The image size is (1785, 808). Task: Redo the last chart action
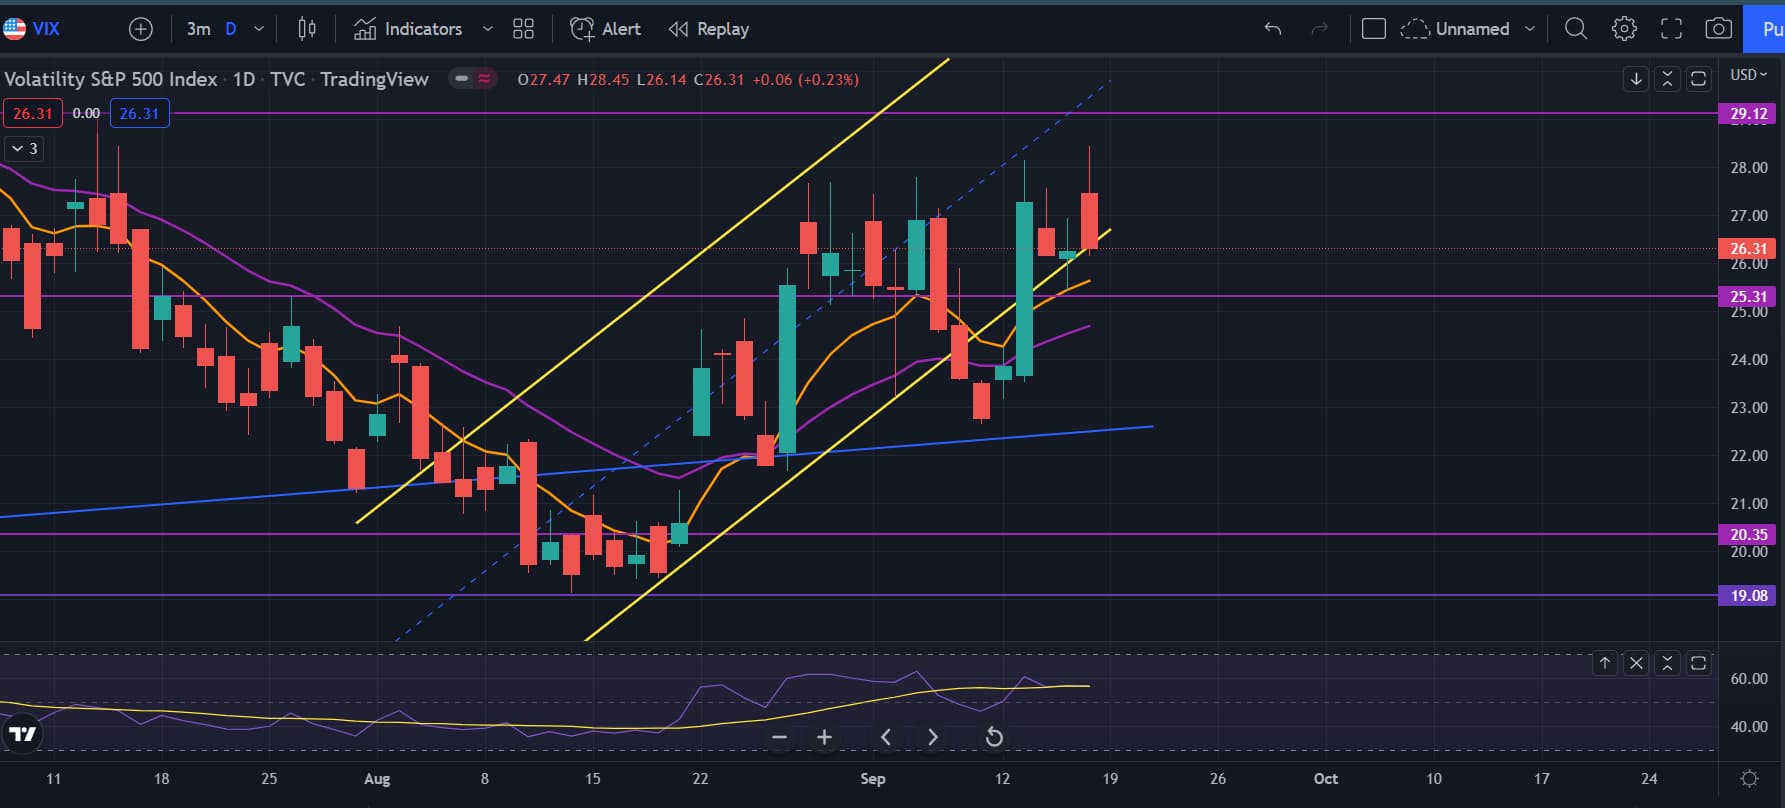click(1320, 29)
